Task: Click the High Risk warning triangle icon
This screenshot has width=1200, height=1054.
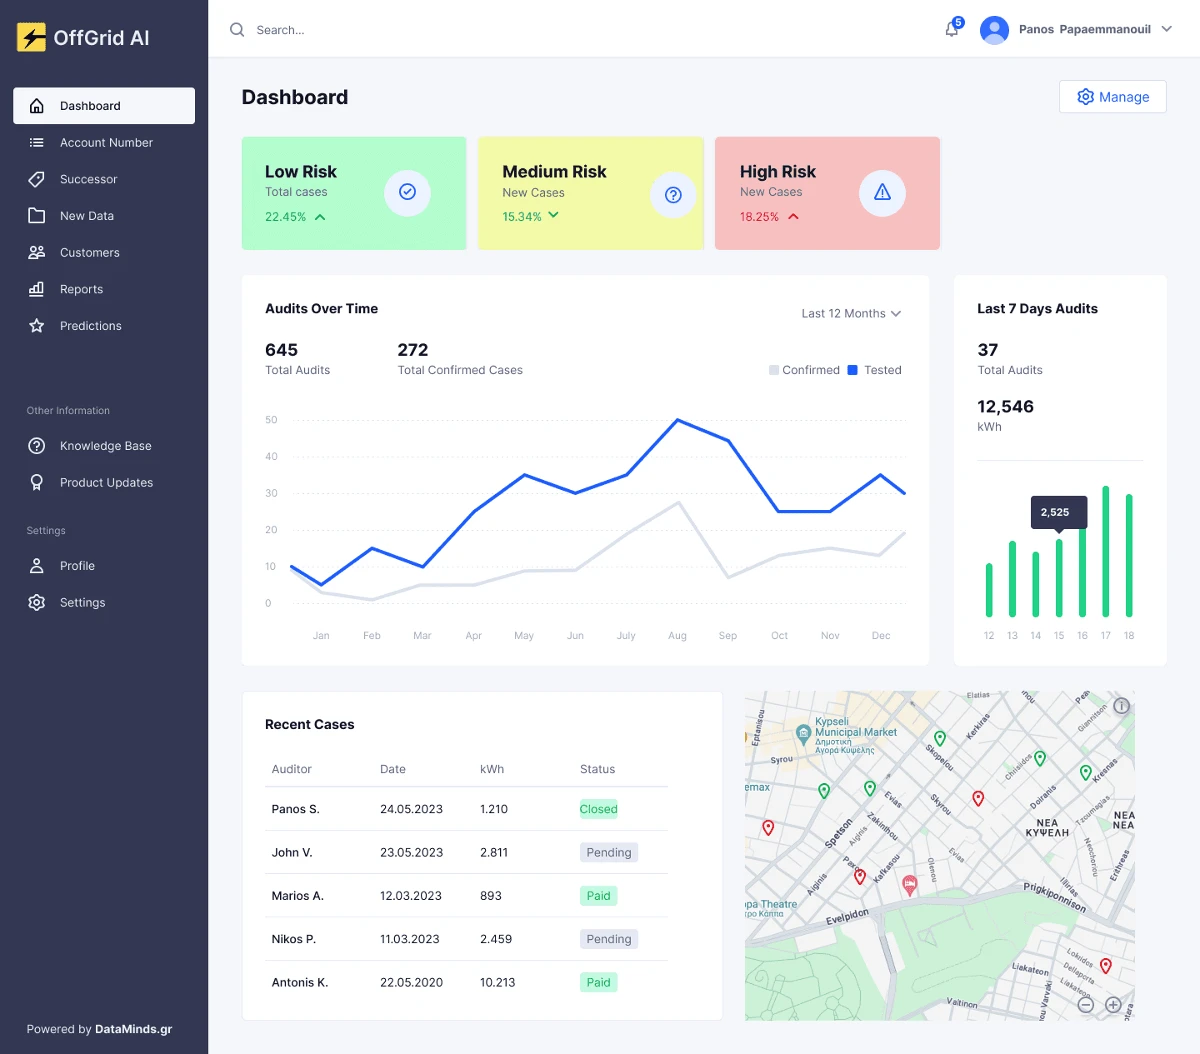Action: (x=882, y=192)
